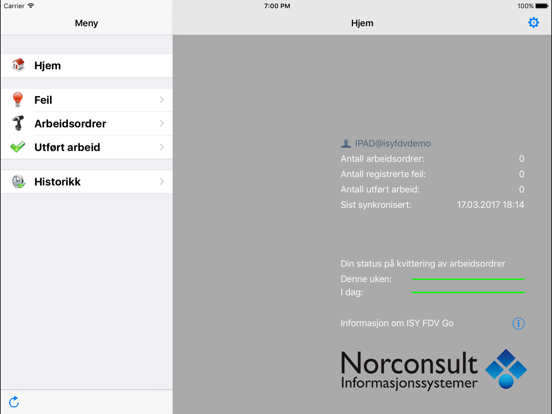The height and width of the screenshot is (414, 552).
Task: Click the Norconsult diamond logo
Action: click(506, 369)
